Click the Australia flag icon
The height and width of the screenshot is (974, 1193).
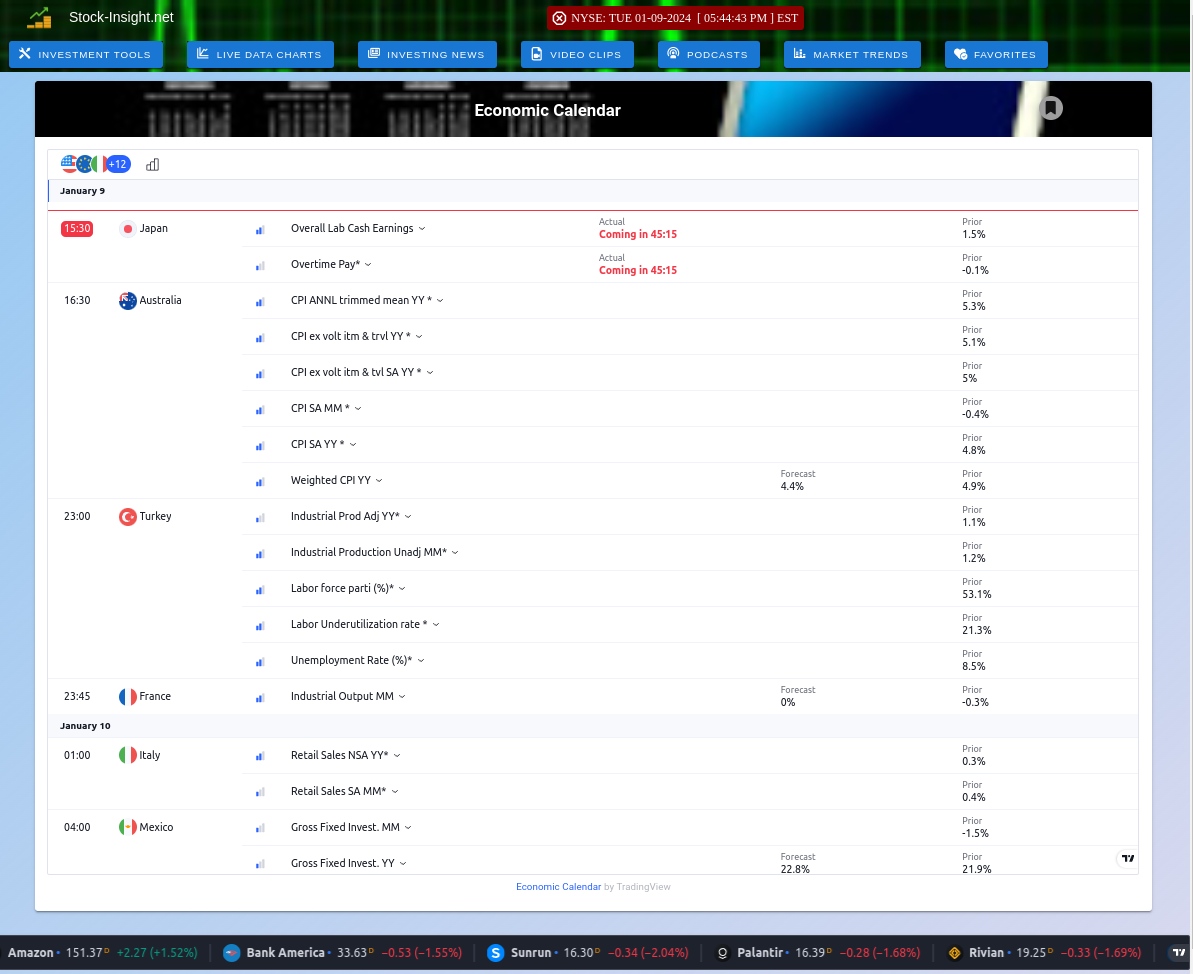128,301
